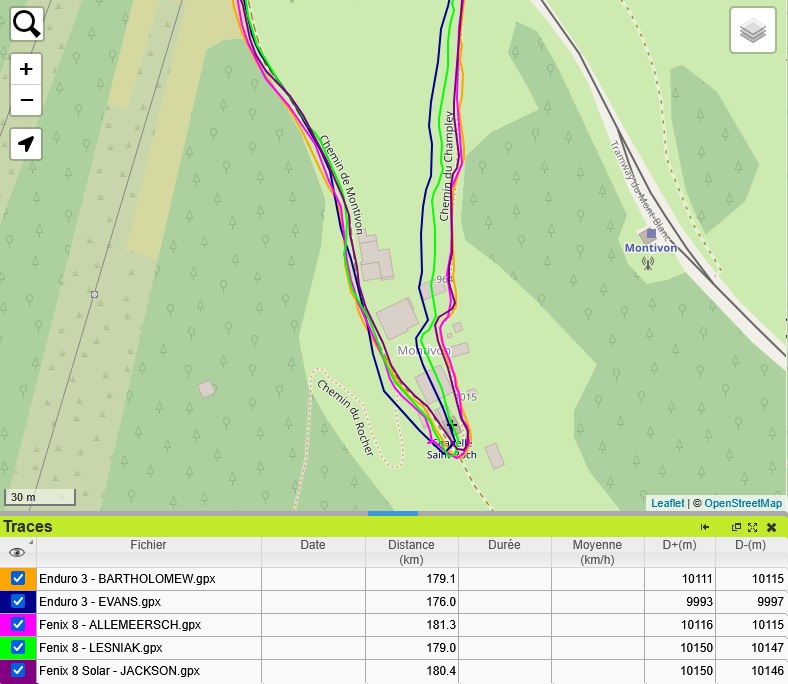Close the Traces panel
Viewport: 788px width, 684px height.
771,527
